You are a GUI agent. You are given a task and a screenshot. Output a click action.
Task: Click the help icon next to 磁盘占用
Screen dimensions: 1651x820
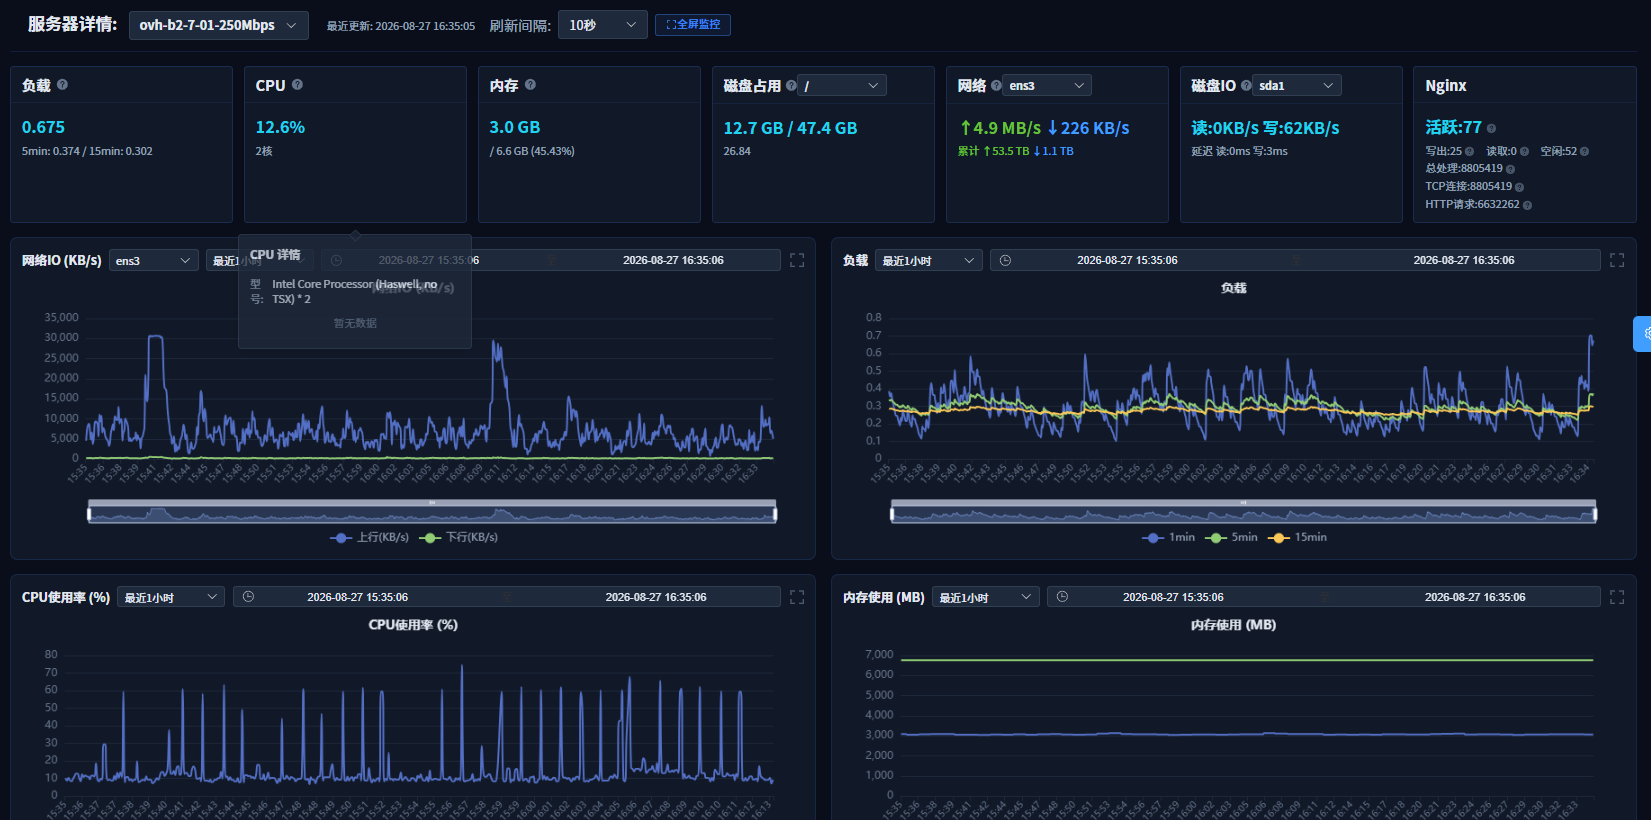click(791, 86)
